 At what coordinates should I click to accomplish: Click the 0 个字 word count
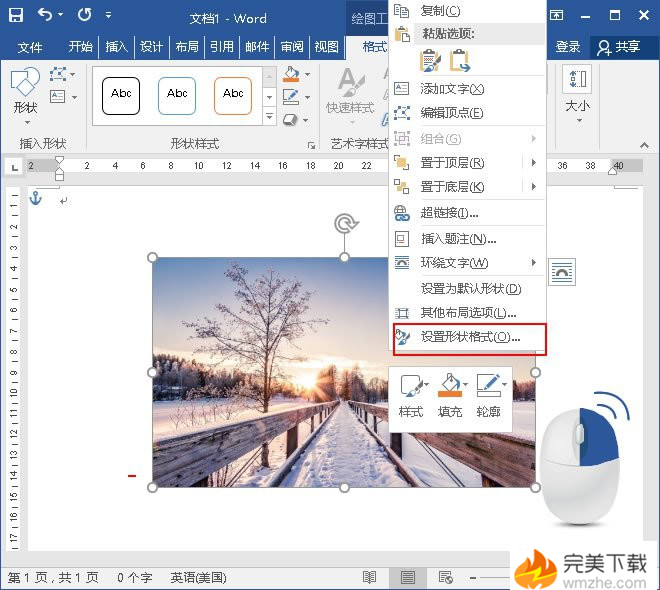(x=134, y=578)
